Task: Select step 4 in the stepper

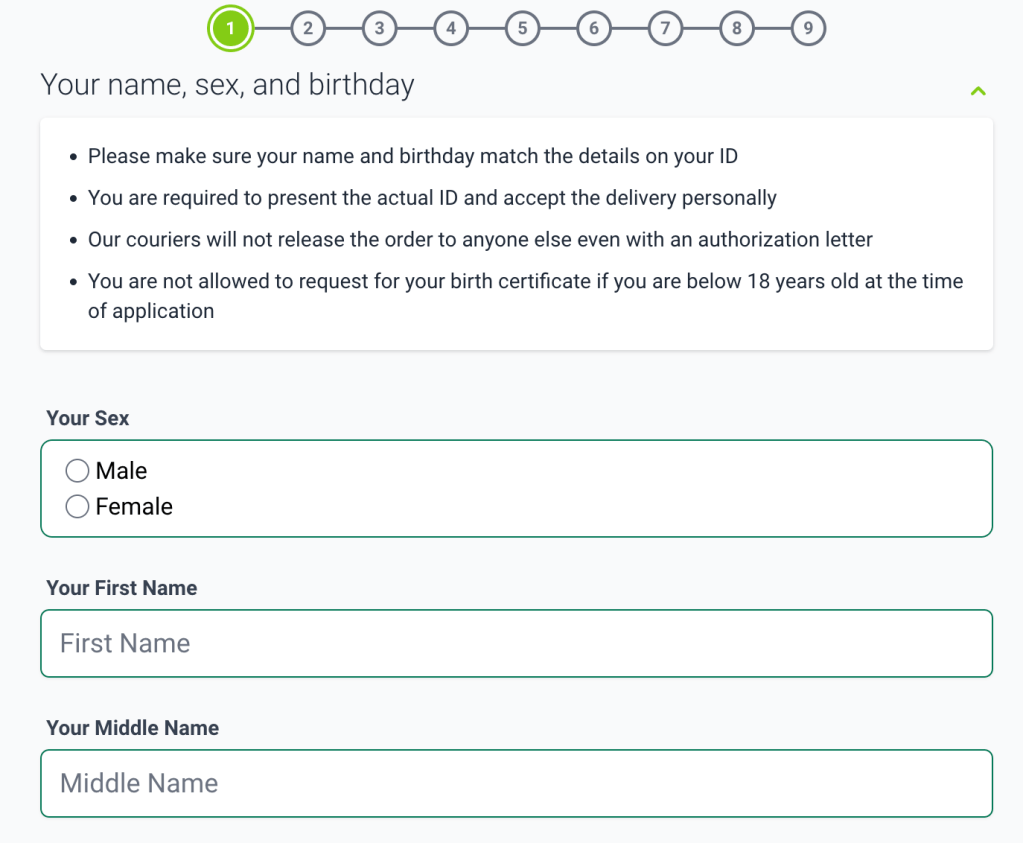Action: pyautogui.click(x=451, y=29)
